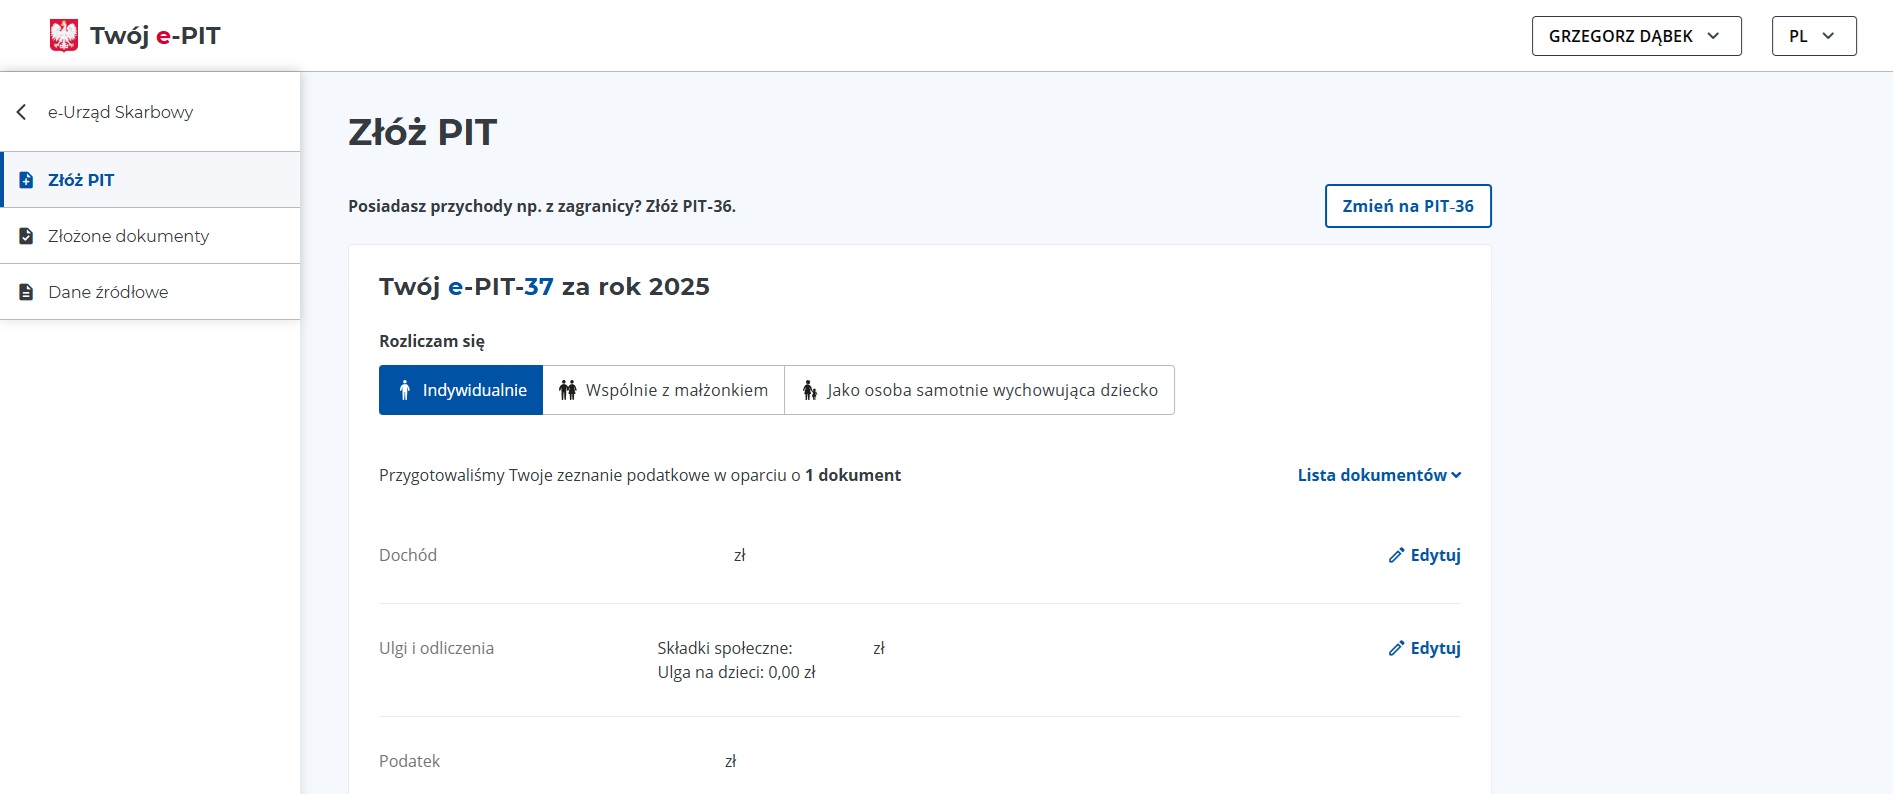Screen dimensions: 1893x794
Task: Open the GRZEGORZ DĄBEK user dropdown
Action: click(x=1636, y=36)
